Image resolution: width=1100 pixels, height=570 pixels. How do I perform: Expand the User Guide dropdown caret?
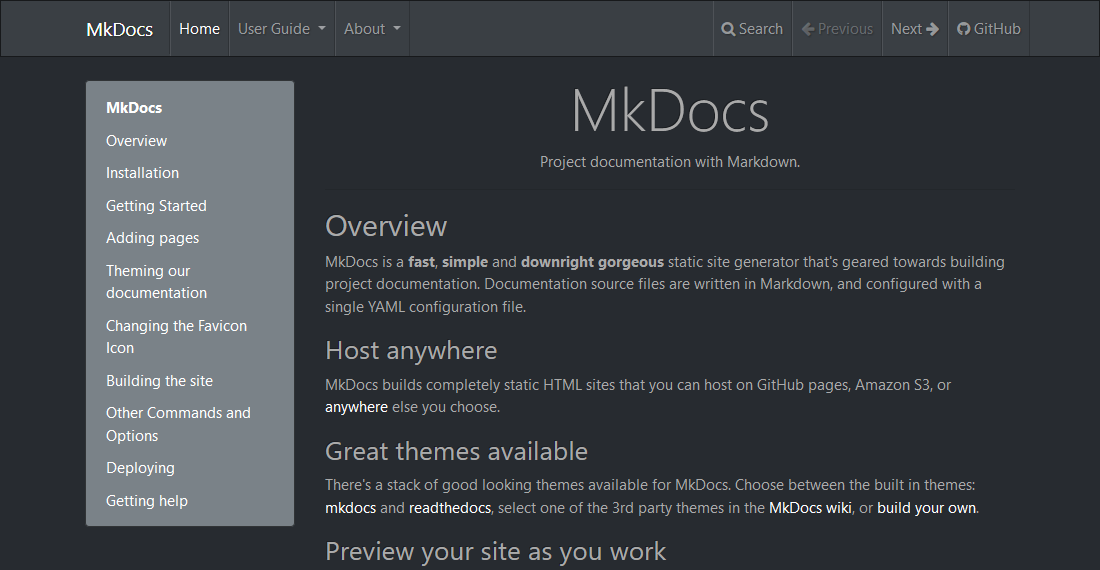click(x=322, y=29)
